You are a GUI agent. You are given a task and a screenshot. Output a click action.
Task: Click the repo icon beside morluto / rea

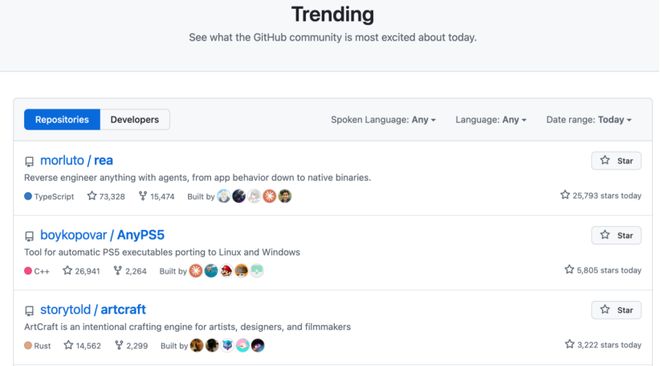click(x=29, y=162)
